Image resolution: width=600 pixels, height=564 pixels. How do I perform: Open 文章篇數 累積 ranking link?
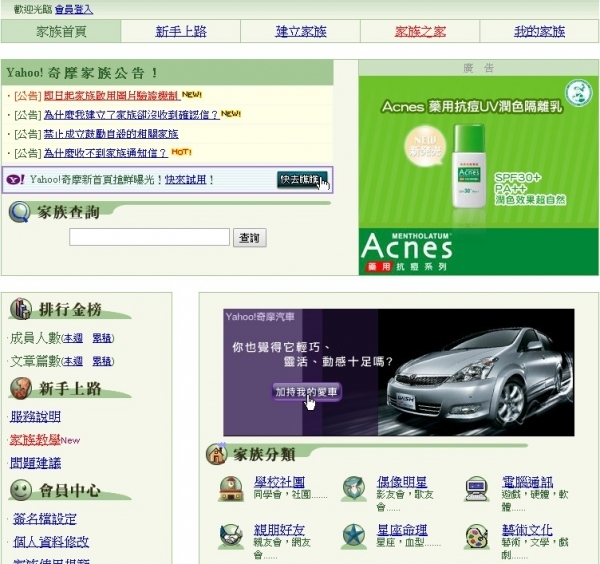[x=102, y=361]
